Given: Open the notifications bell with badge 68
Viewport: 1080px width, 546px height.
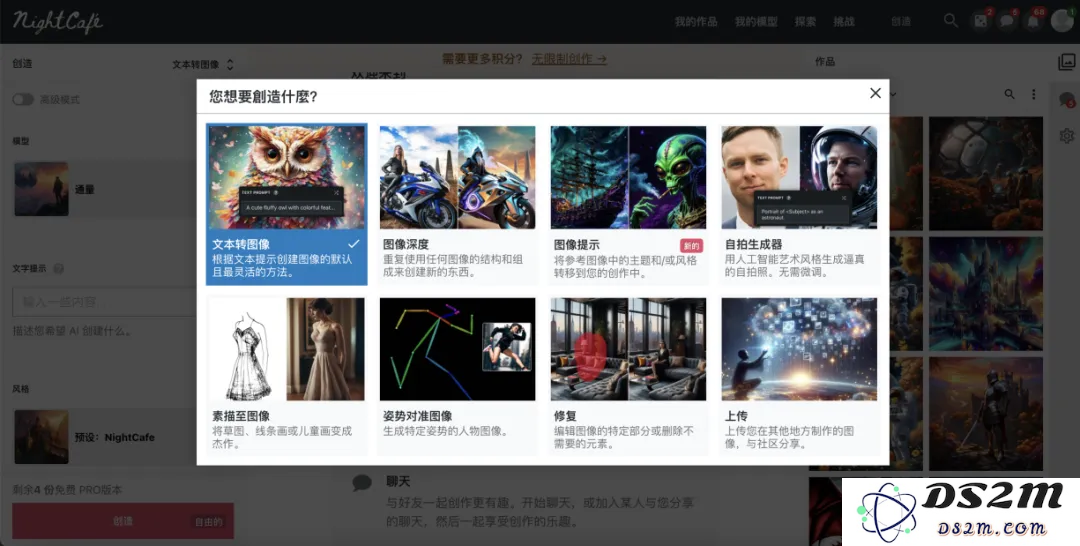Looking at the screenshot, I should [1033, 21].
